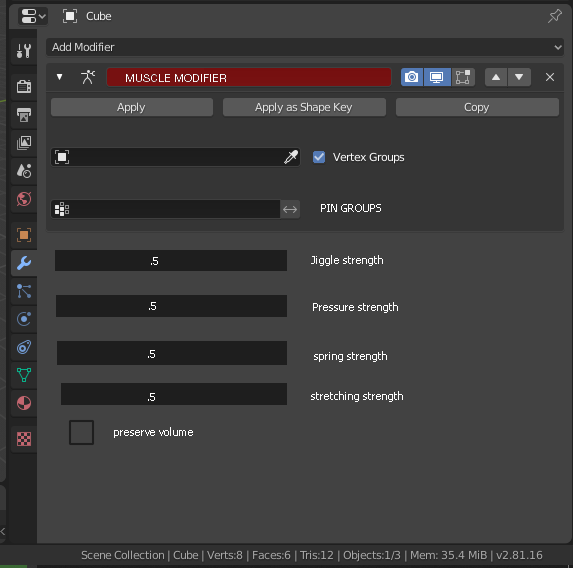Image resolution: width=573 pixels, height=568 pixels.
Task: Click Mem: 35.4 MiB in status bar
Action: [x=448, y=555]
